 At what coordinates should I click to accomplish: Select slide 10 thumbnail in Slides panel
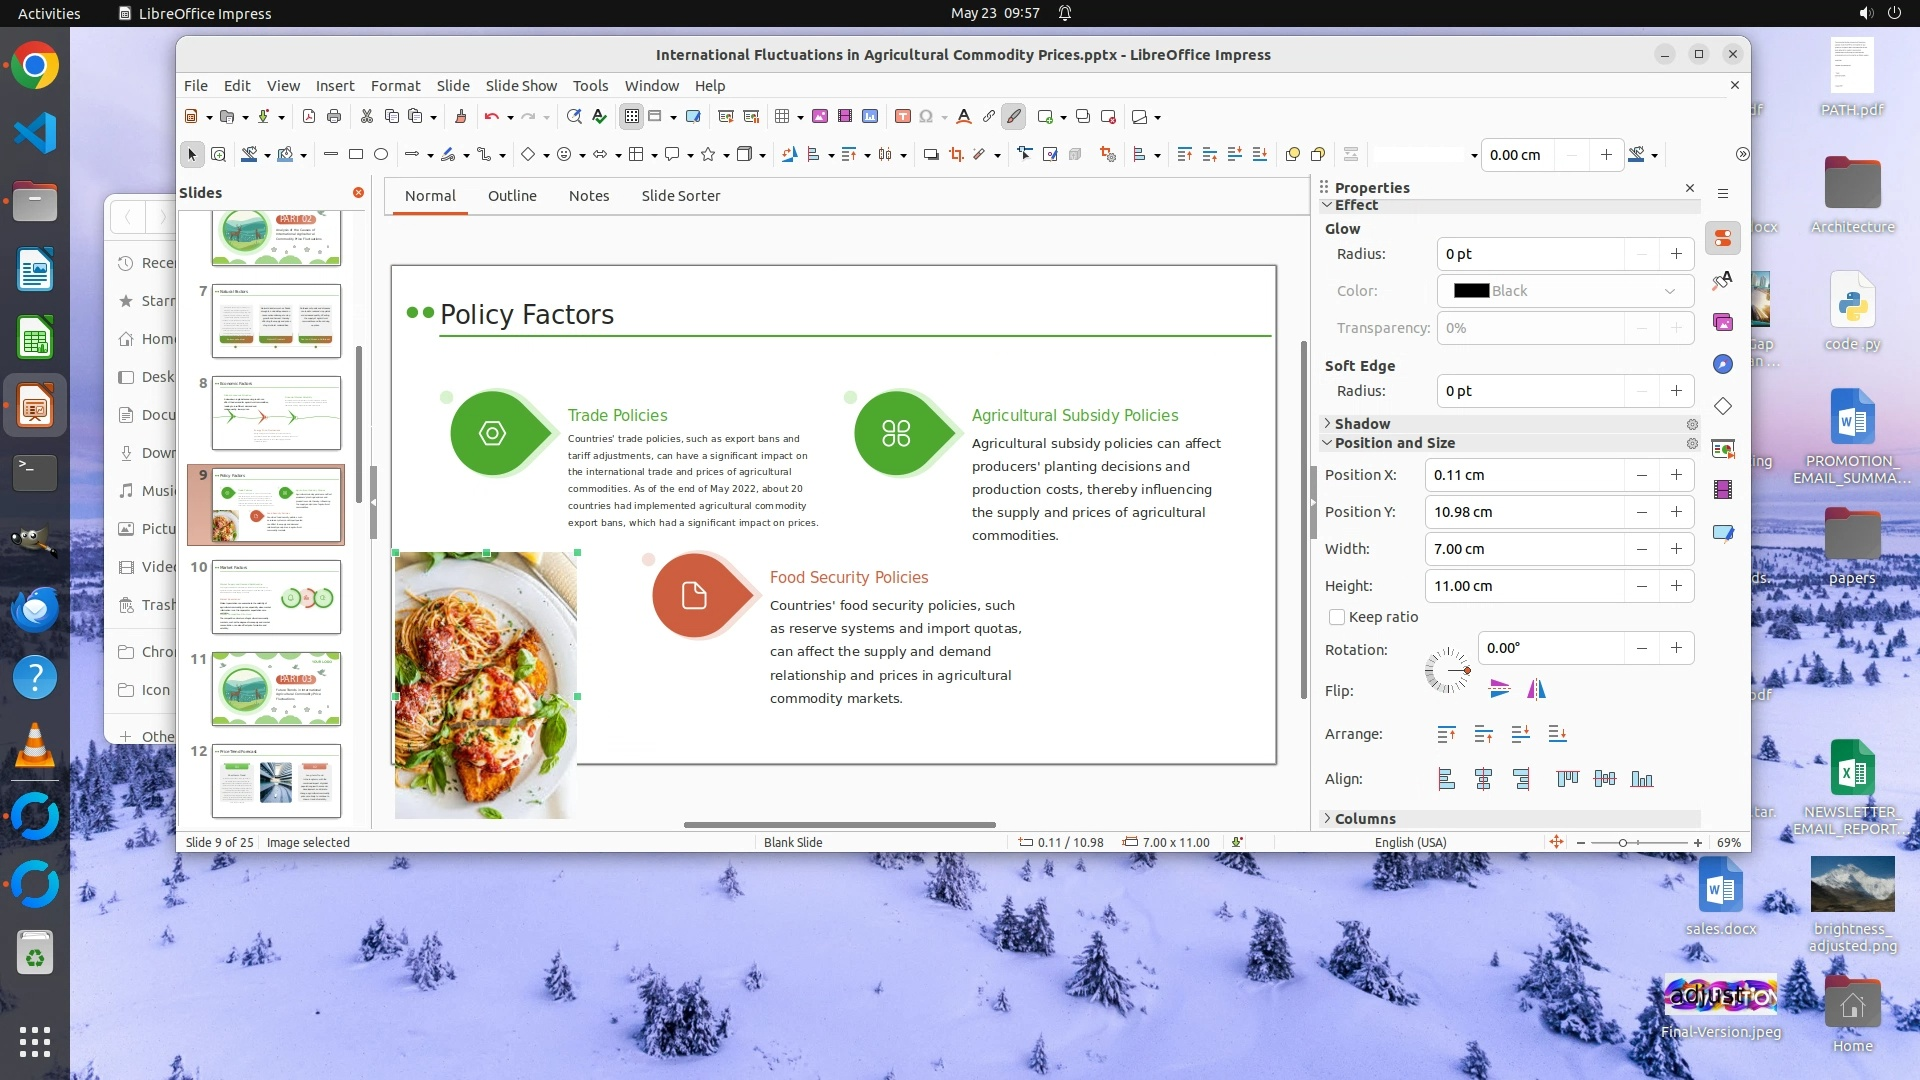click(276, 597)
